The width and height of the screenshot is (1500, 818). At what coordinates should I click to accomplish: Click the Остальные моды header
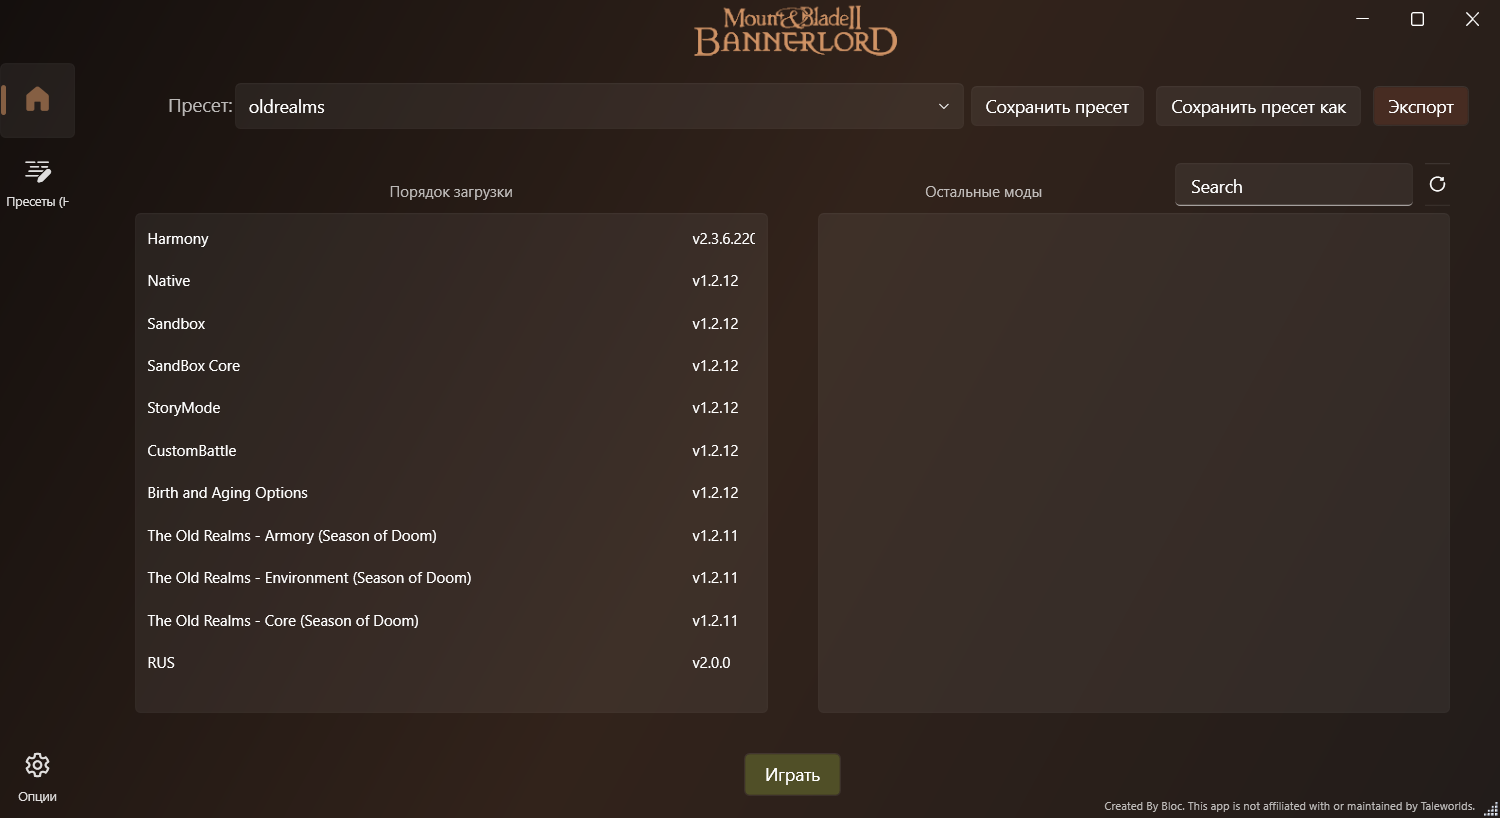click(x=983, y=192)
